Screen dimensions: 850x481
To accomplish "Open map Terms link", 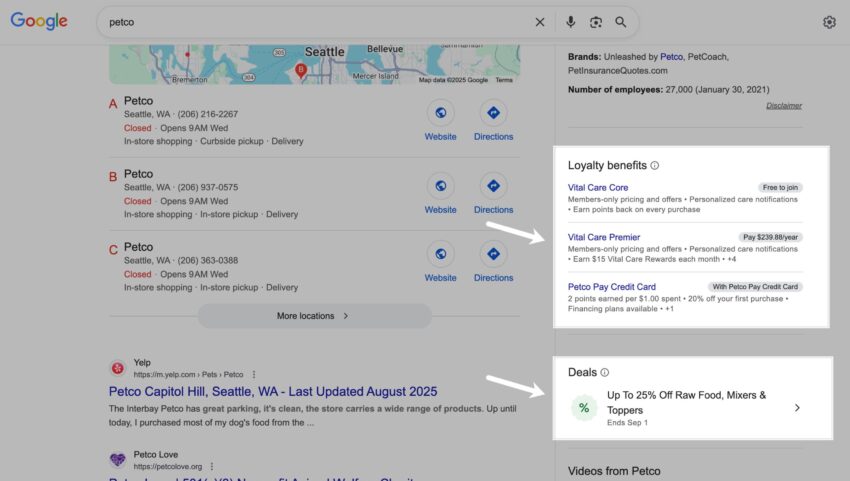I will [504, 80].
